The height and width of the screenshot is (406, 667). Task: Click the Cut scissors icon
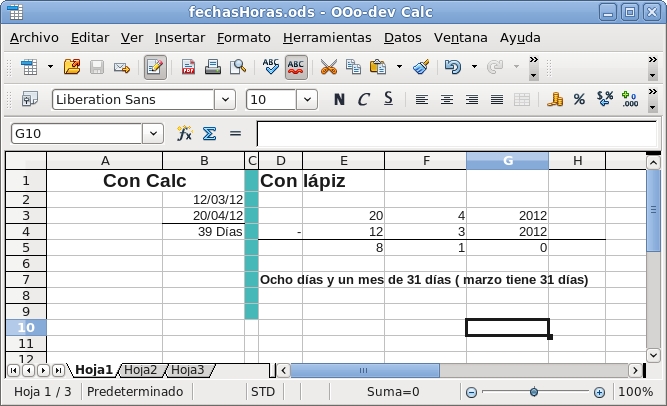coord(328,67)
